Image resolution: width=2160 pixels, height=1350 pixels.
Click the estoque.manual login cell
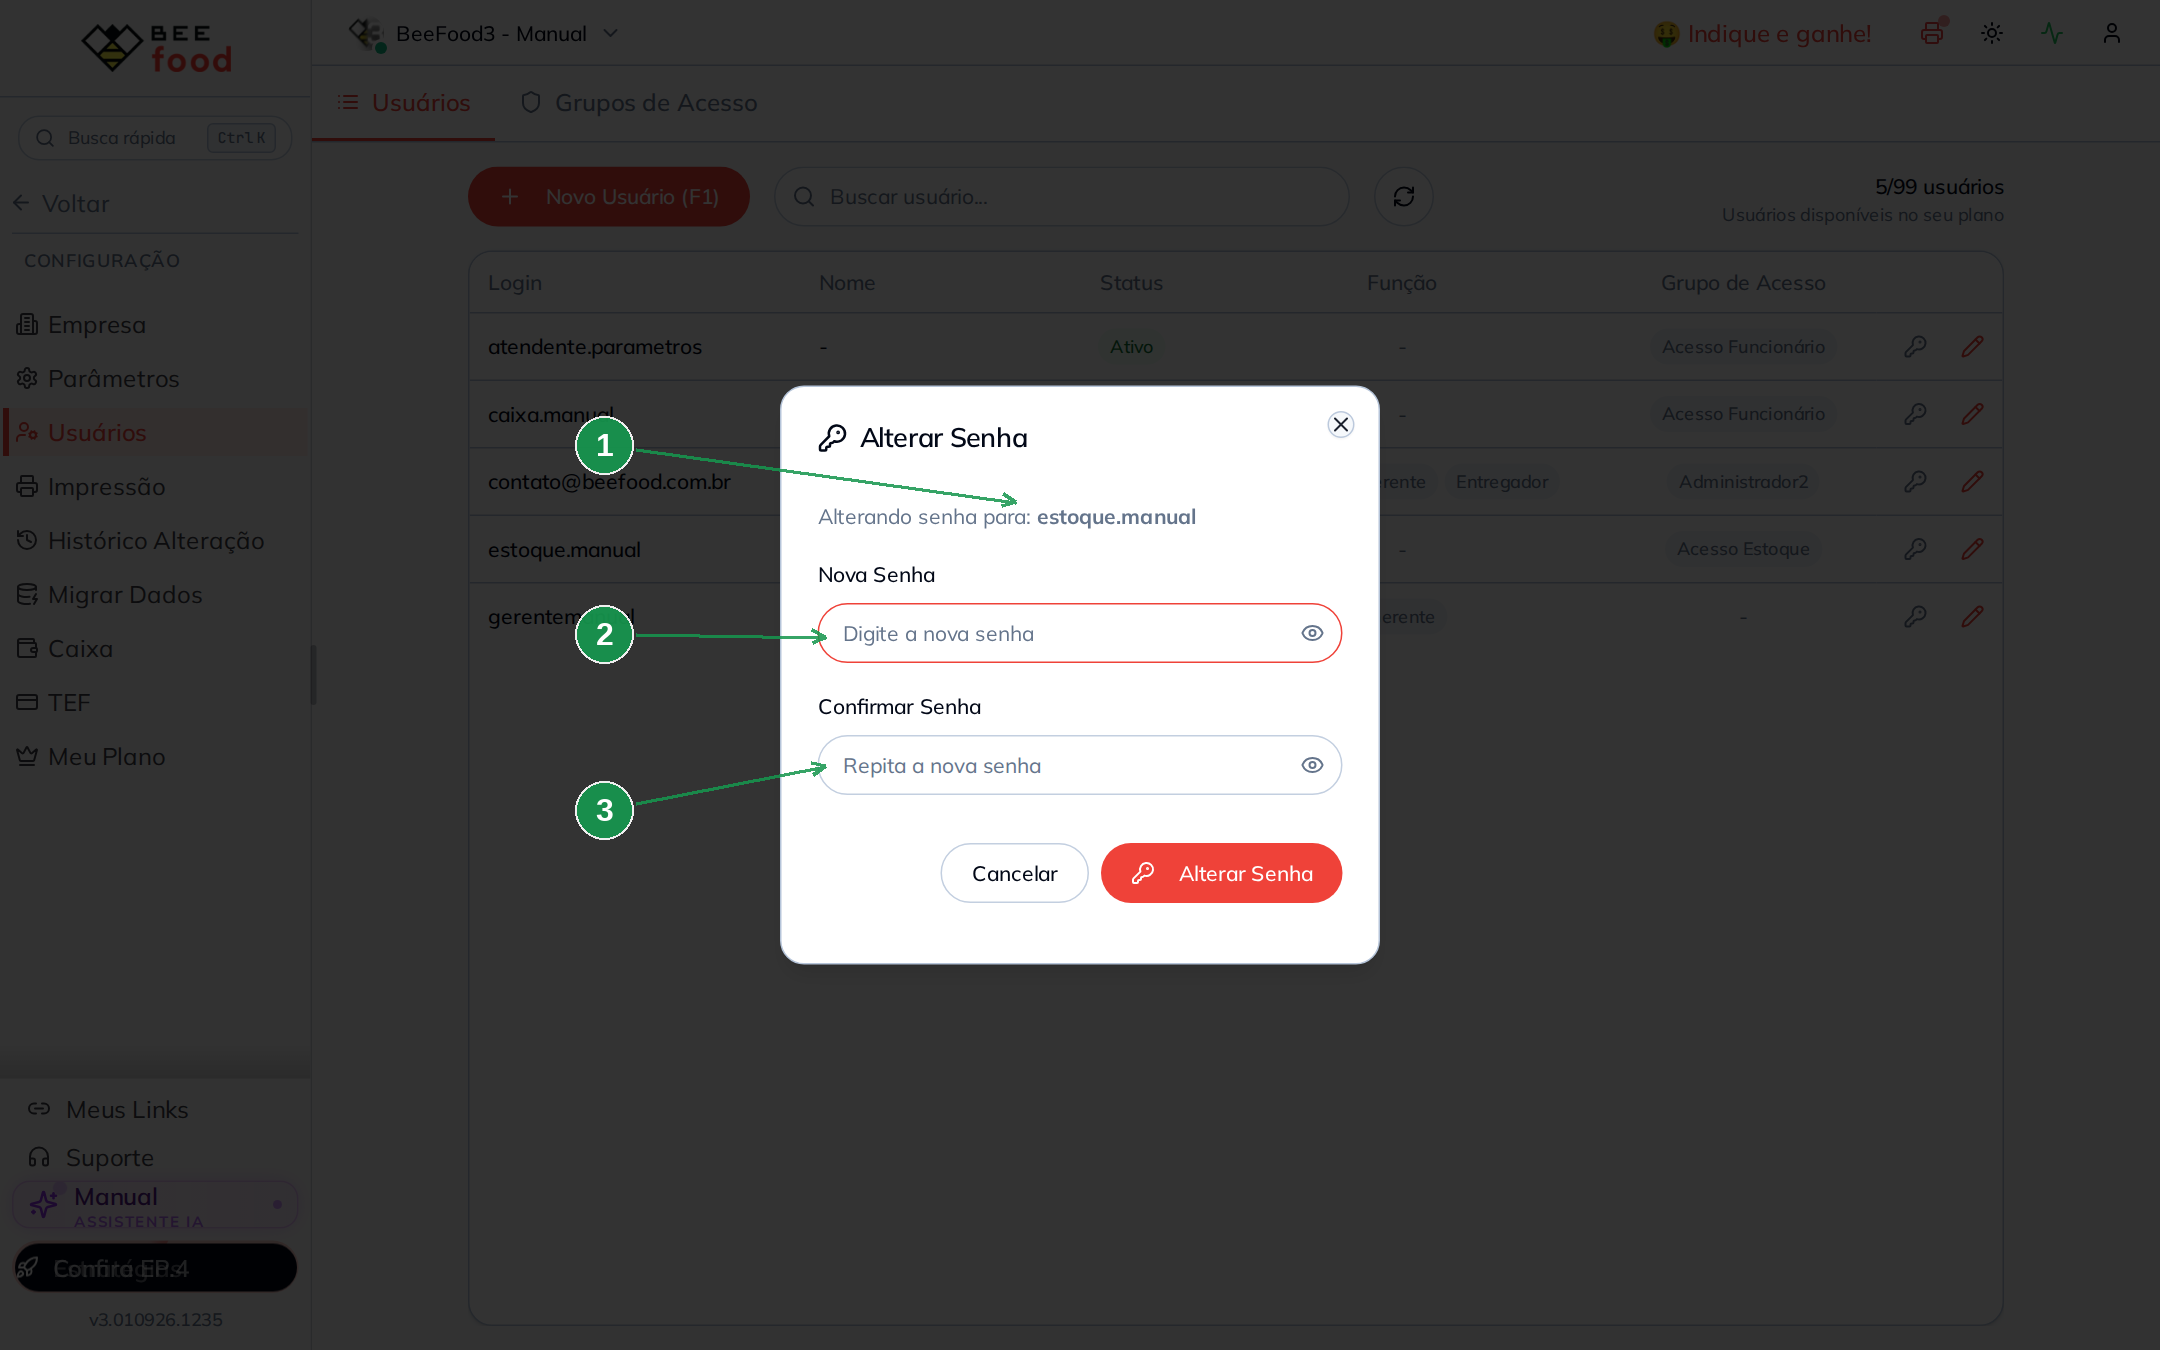pyautogui.click(x=564, y=550)
